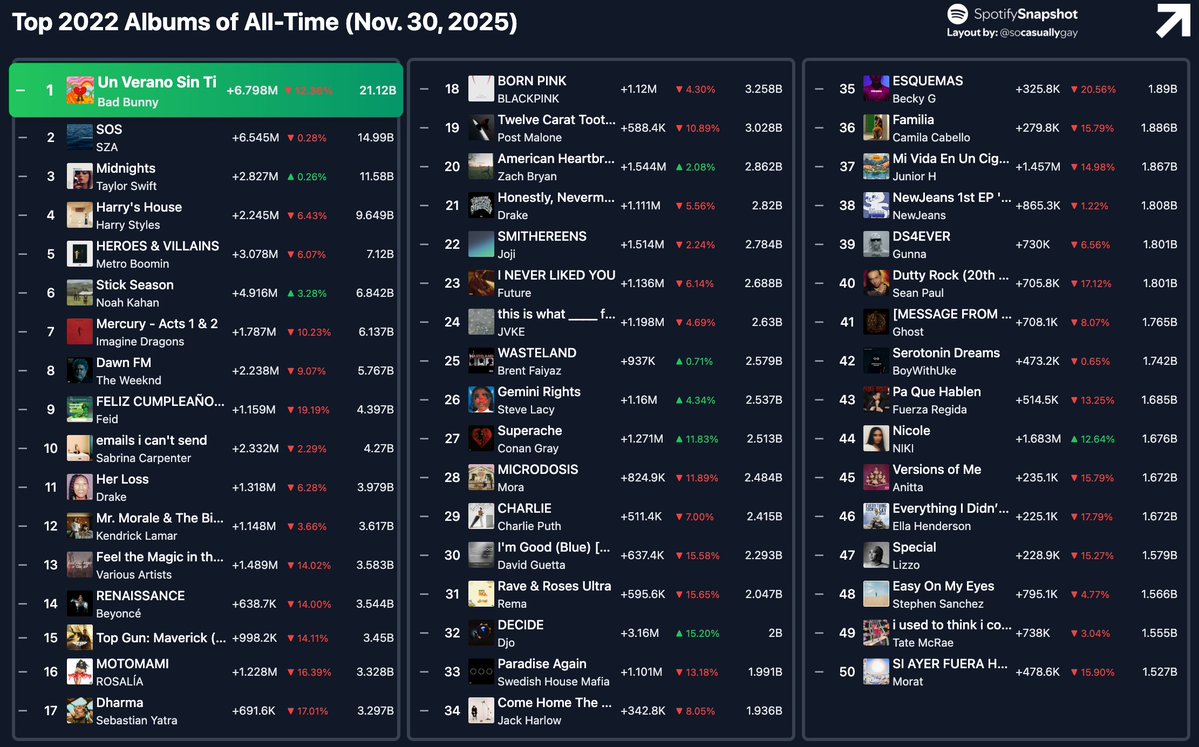Click rank number 35 for ESQUEMAS
The height and width of the screenshot is (747, 1199).
tap(847, 89)
